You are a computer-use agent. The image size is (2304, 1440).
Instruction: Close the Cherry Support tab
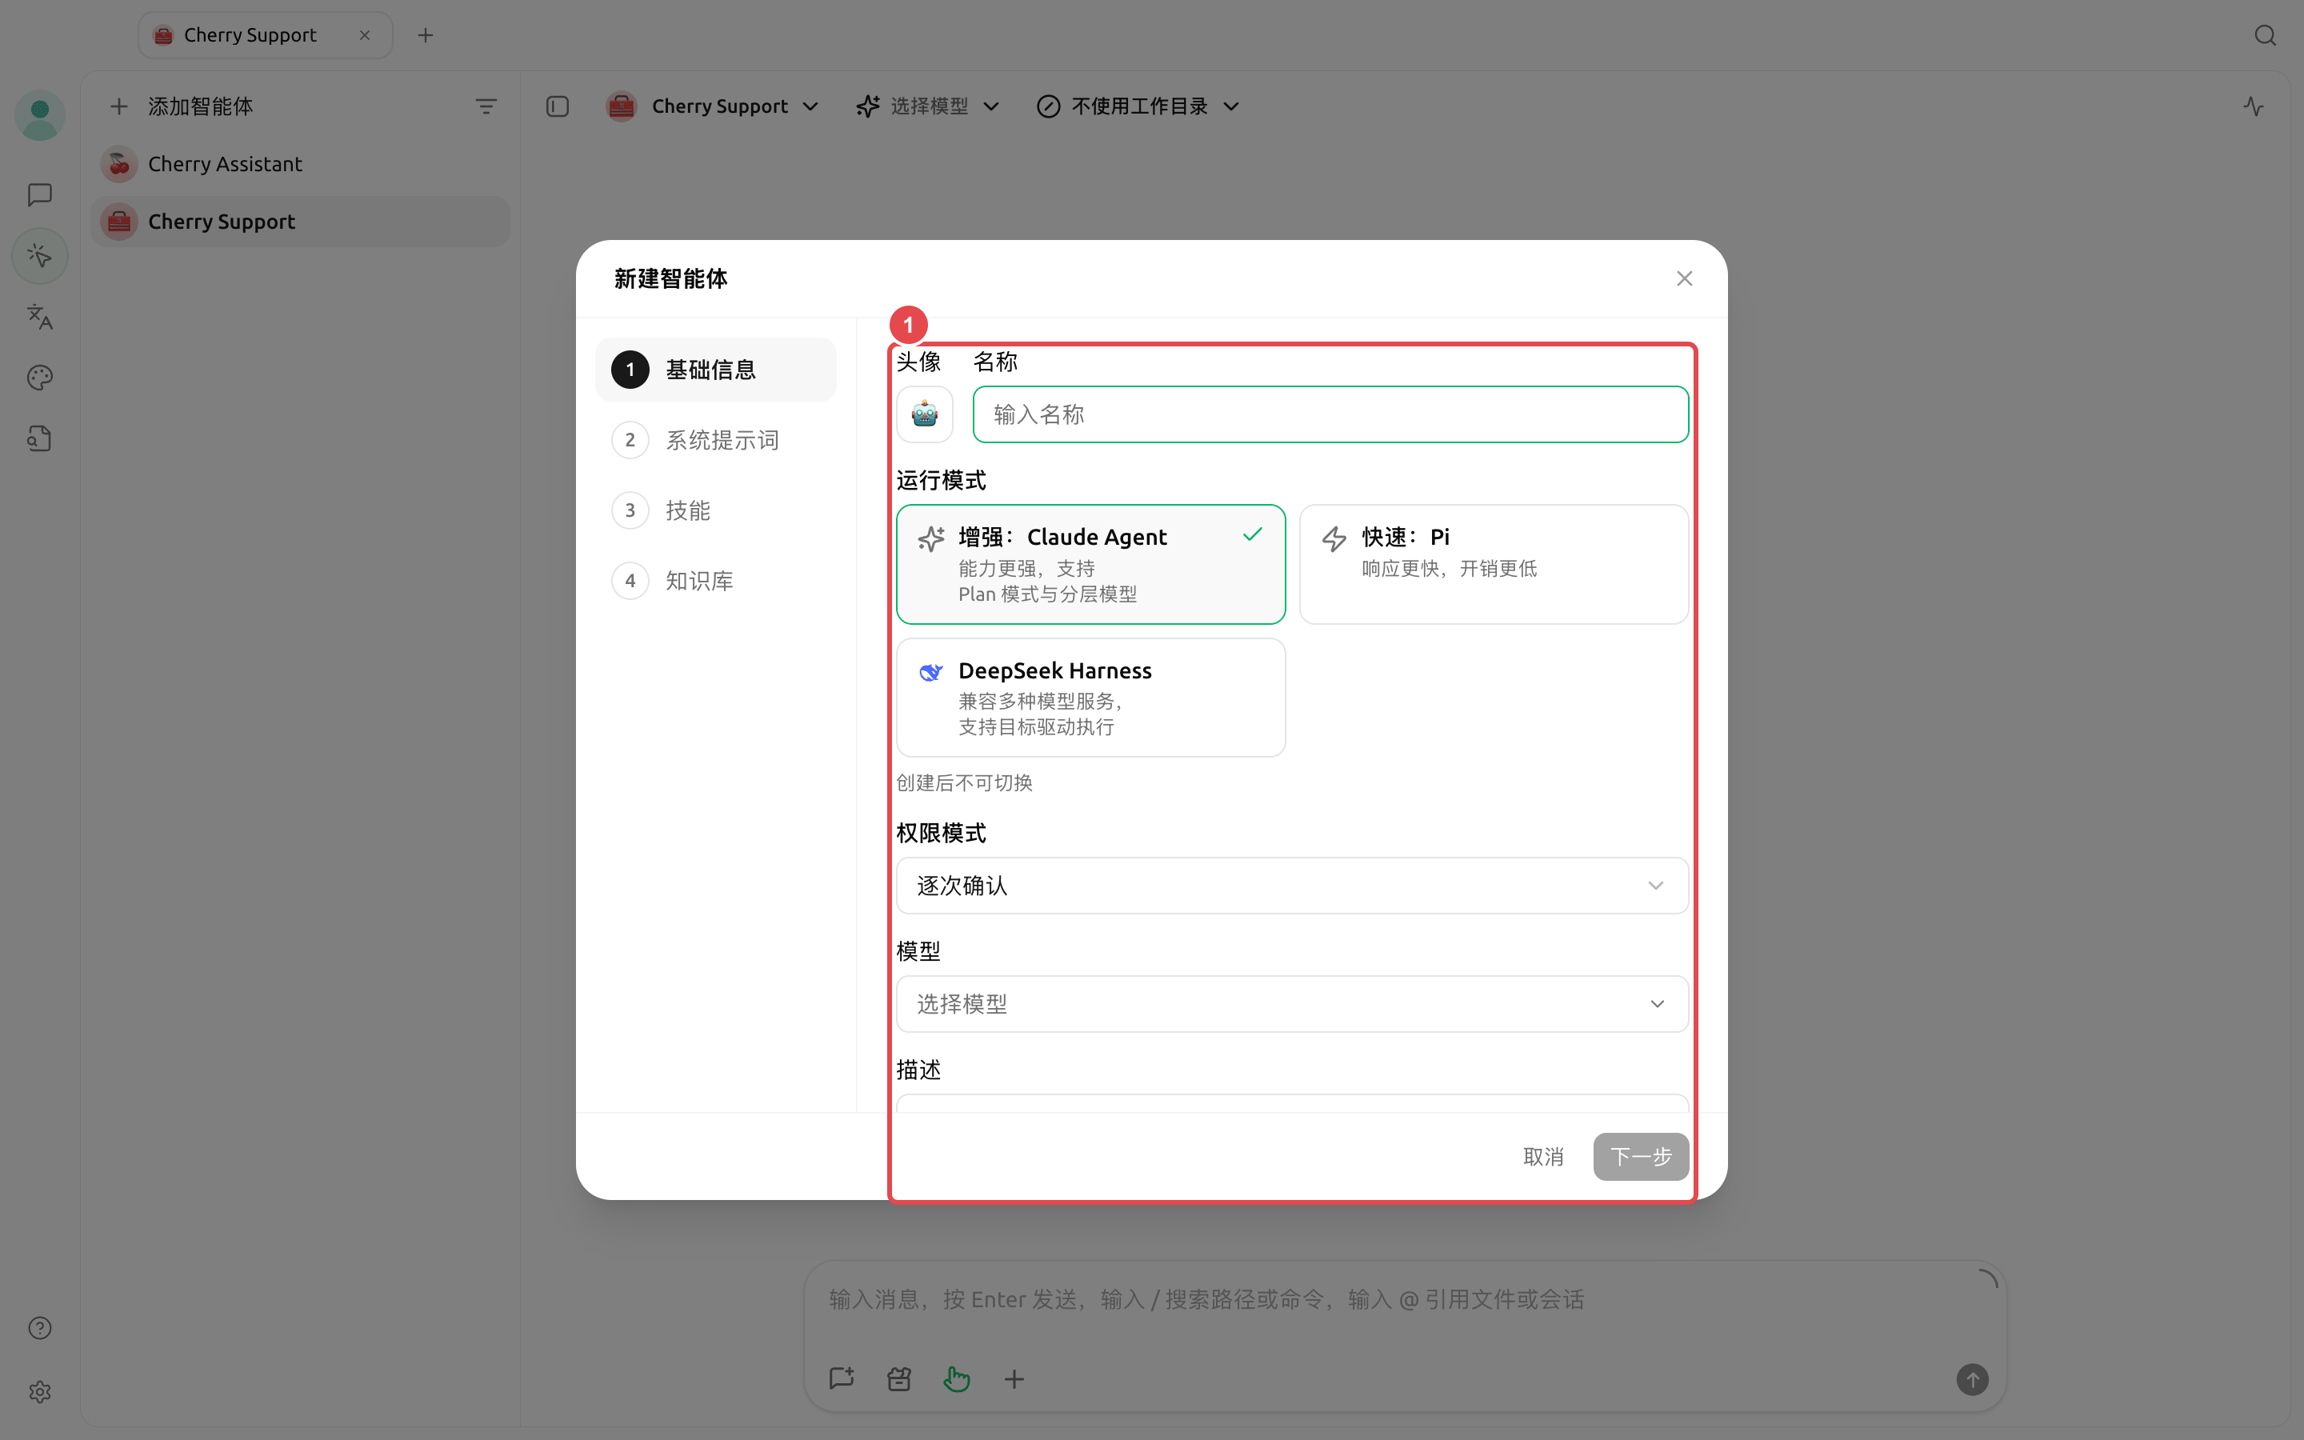pyautogui.click(x=365, y=35)
